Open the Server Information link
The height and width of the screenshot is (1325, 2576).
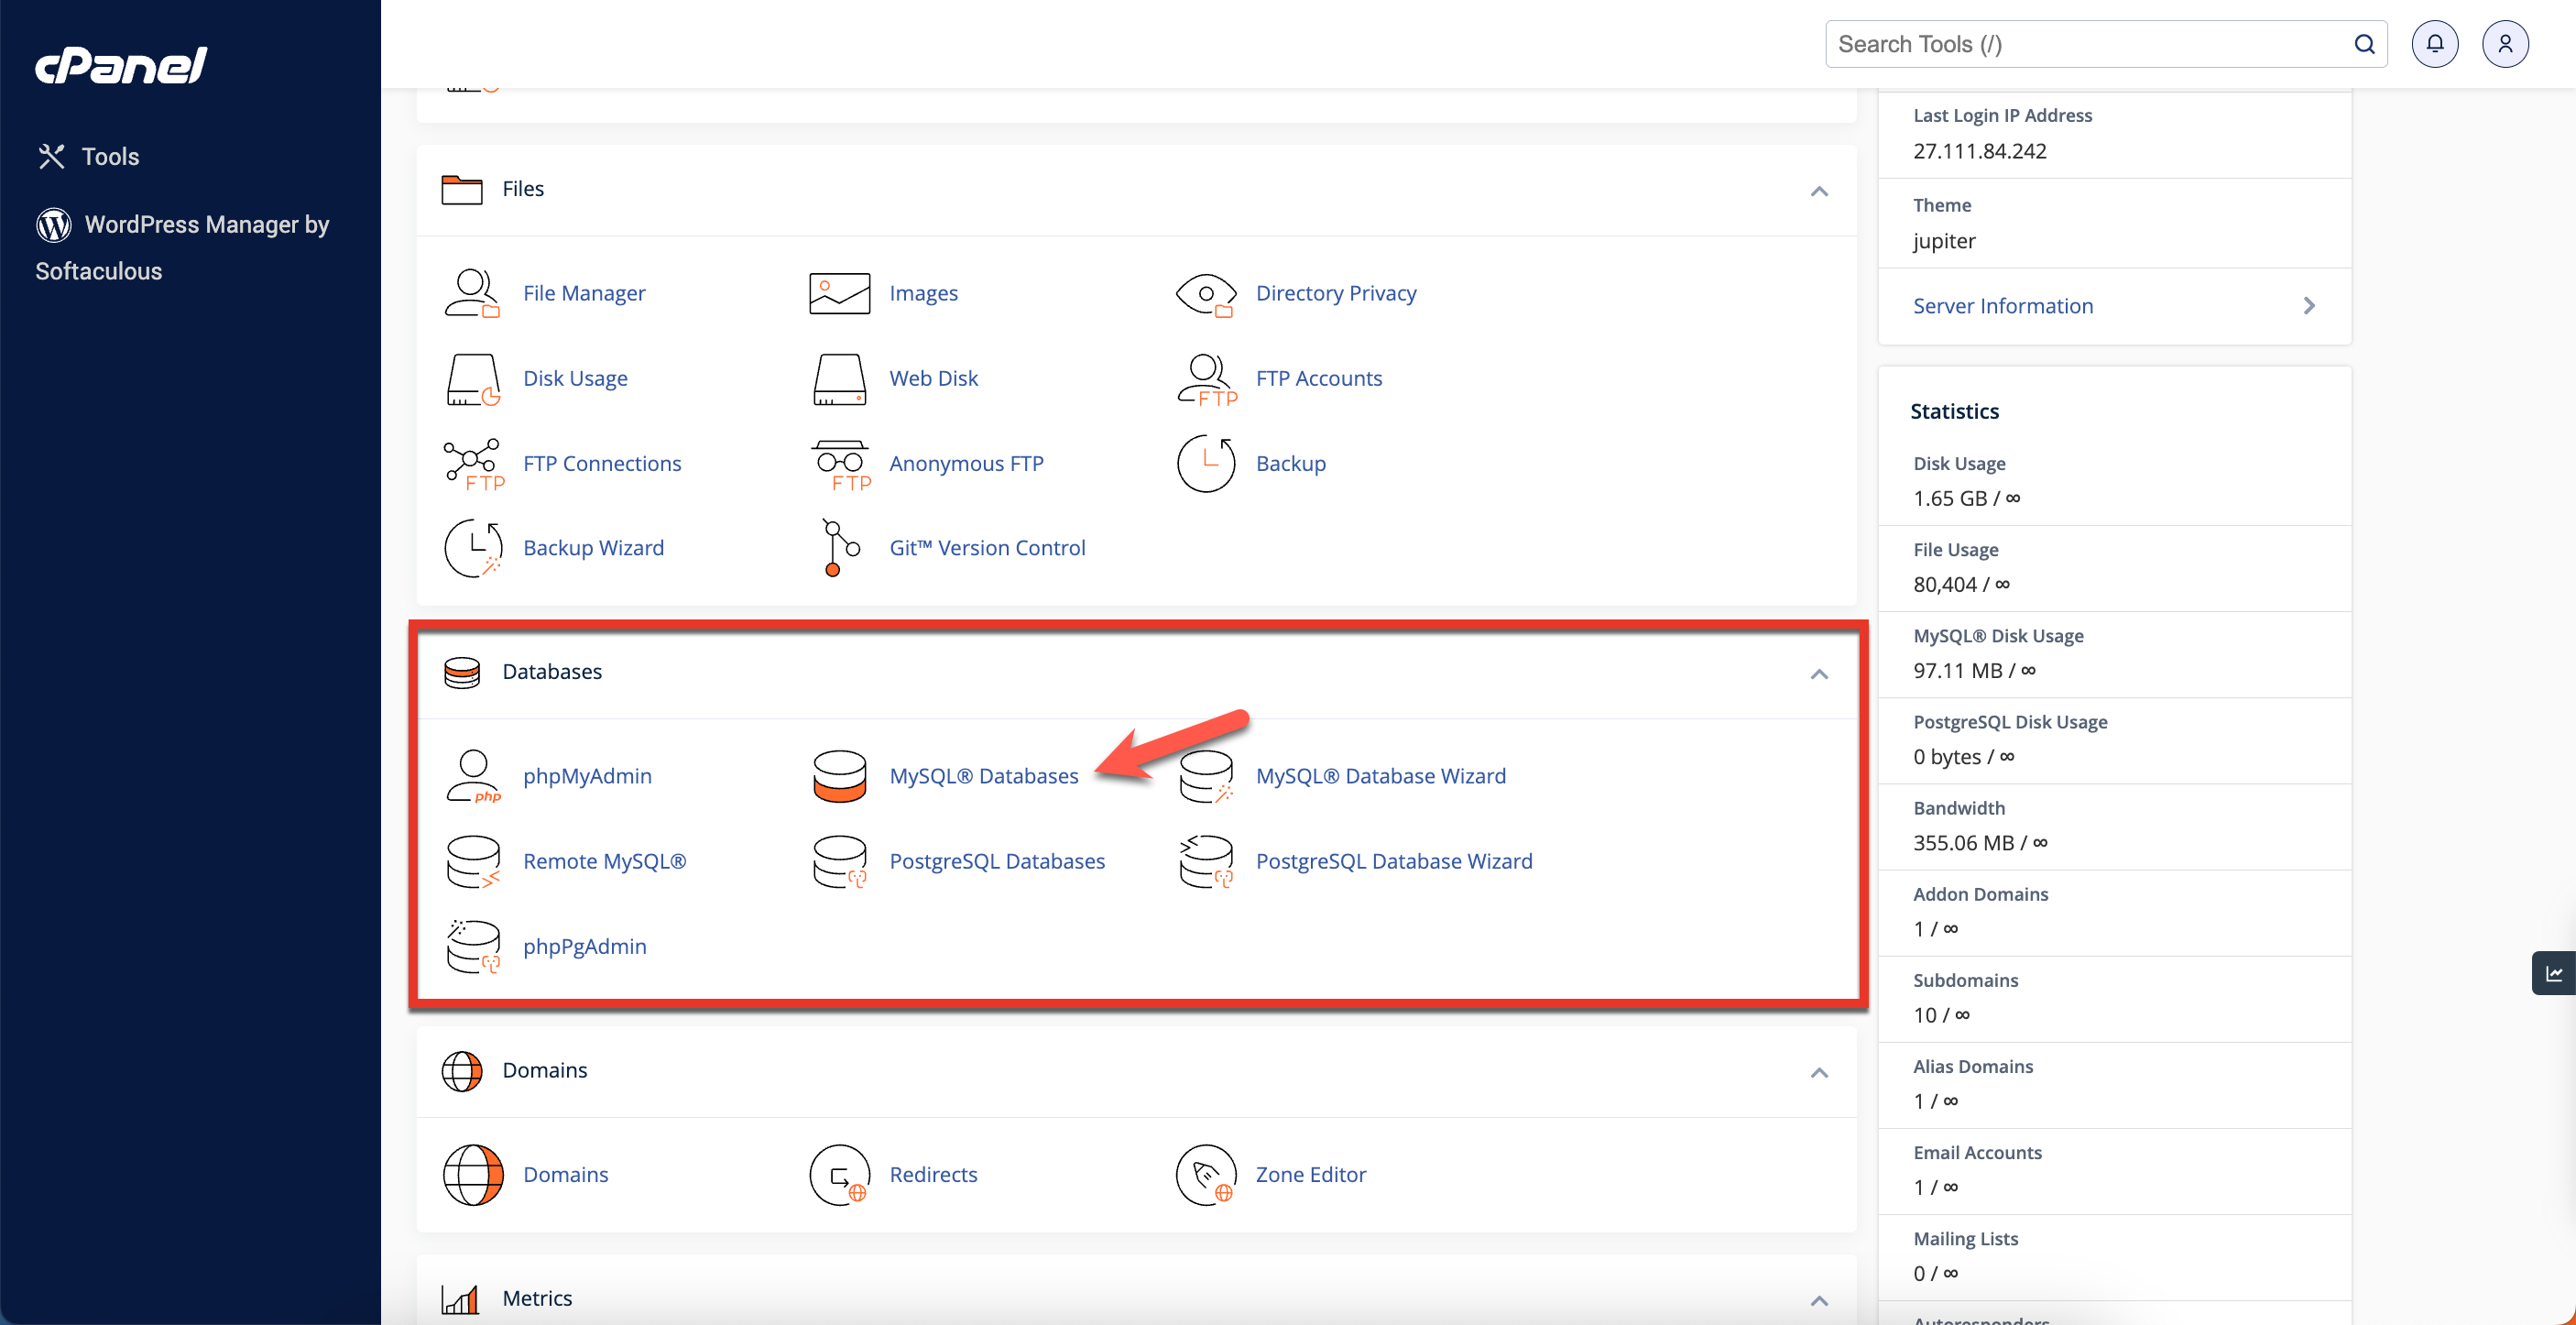(2003, 306)
